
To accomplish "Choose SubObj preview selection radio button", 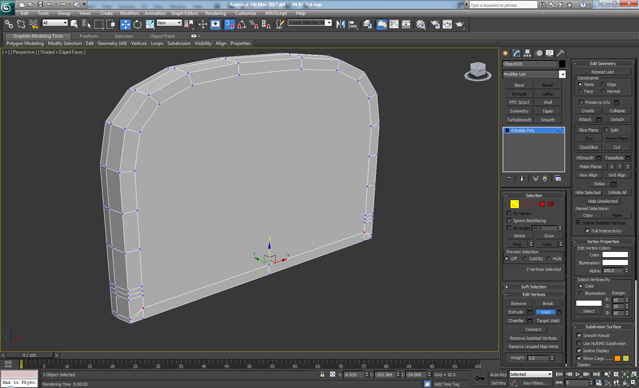I will [x=524, y=259].
